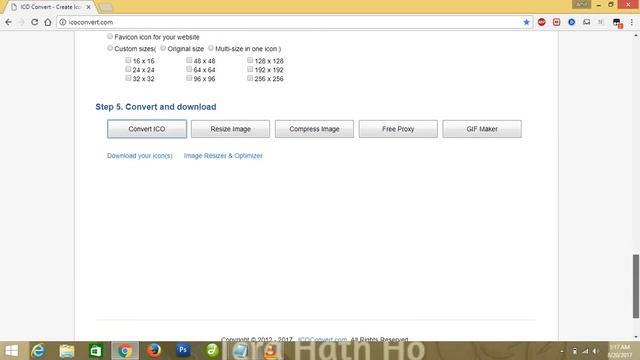The width and height of the screenshot is (640, 360).
Task: Switch to Chrome in the taskbar
Action: click(125, 351)
